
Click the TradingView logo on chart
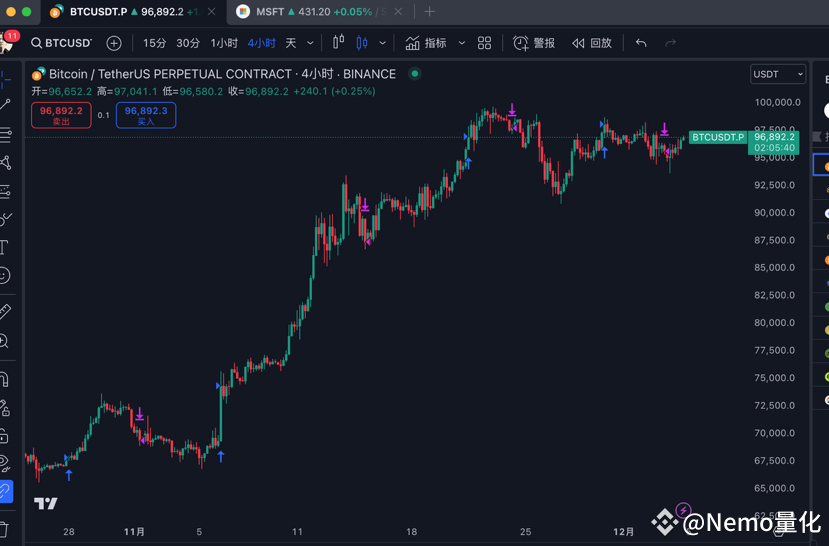45,503
